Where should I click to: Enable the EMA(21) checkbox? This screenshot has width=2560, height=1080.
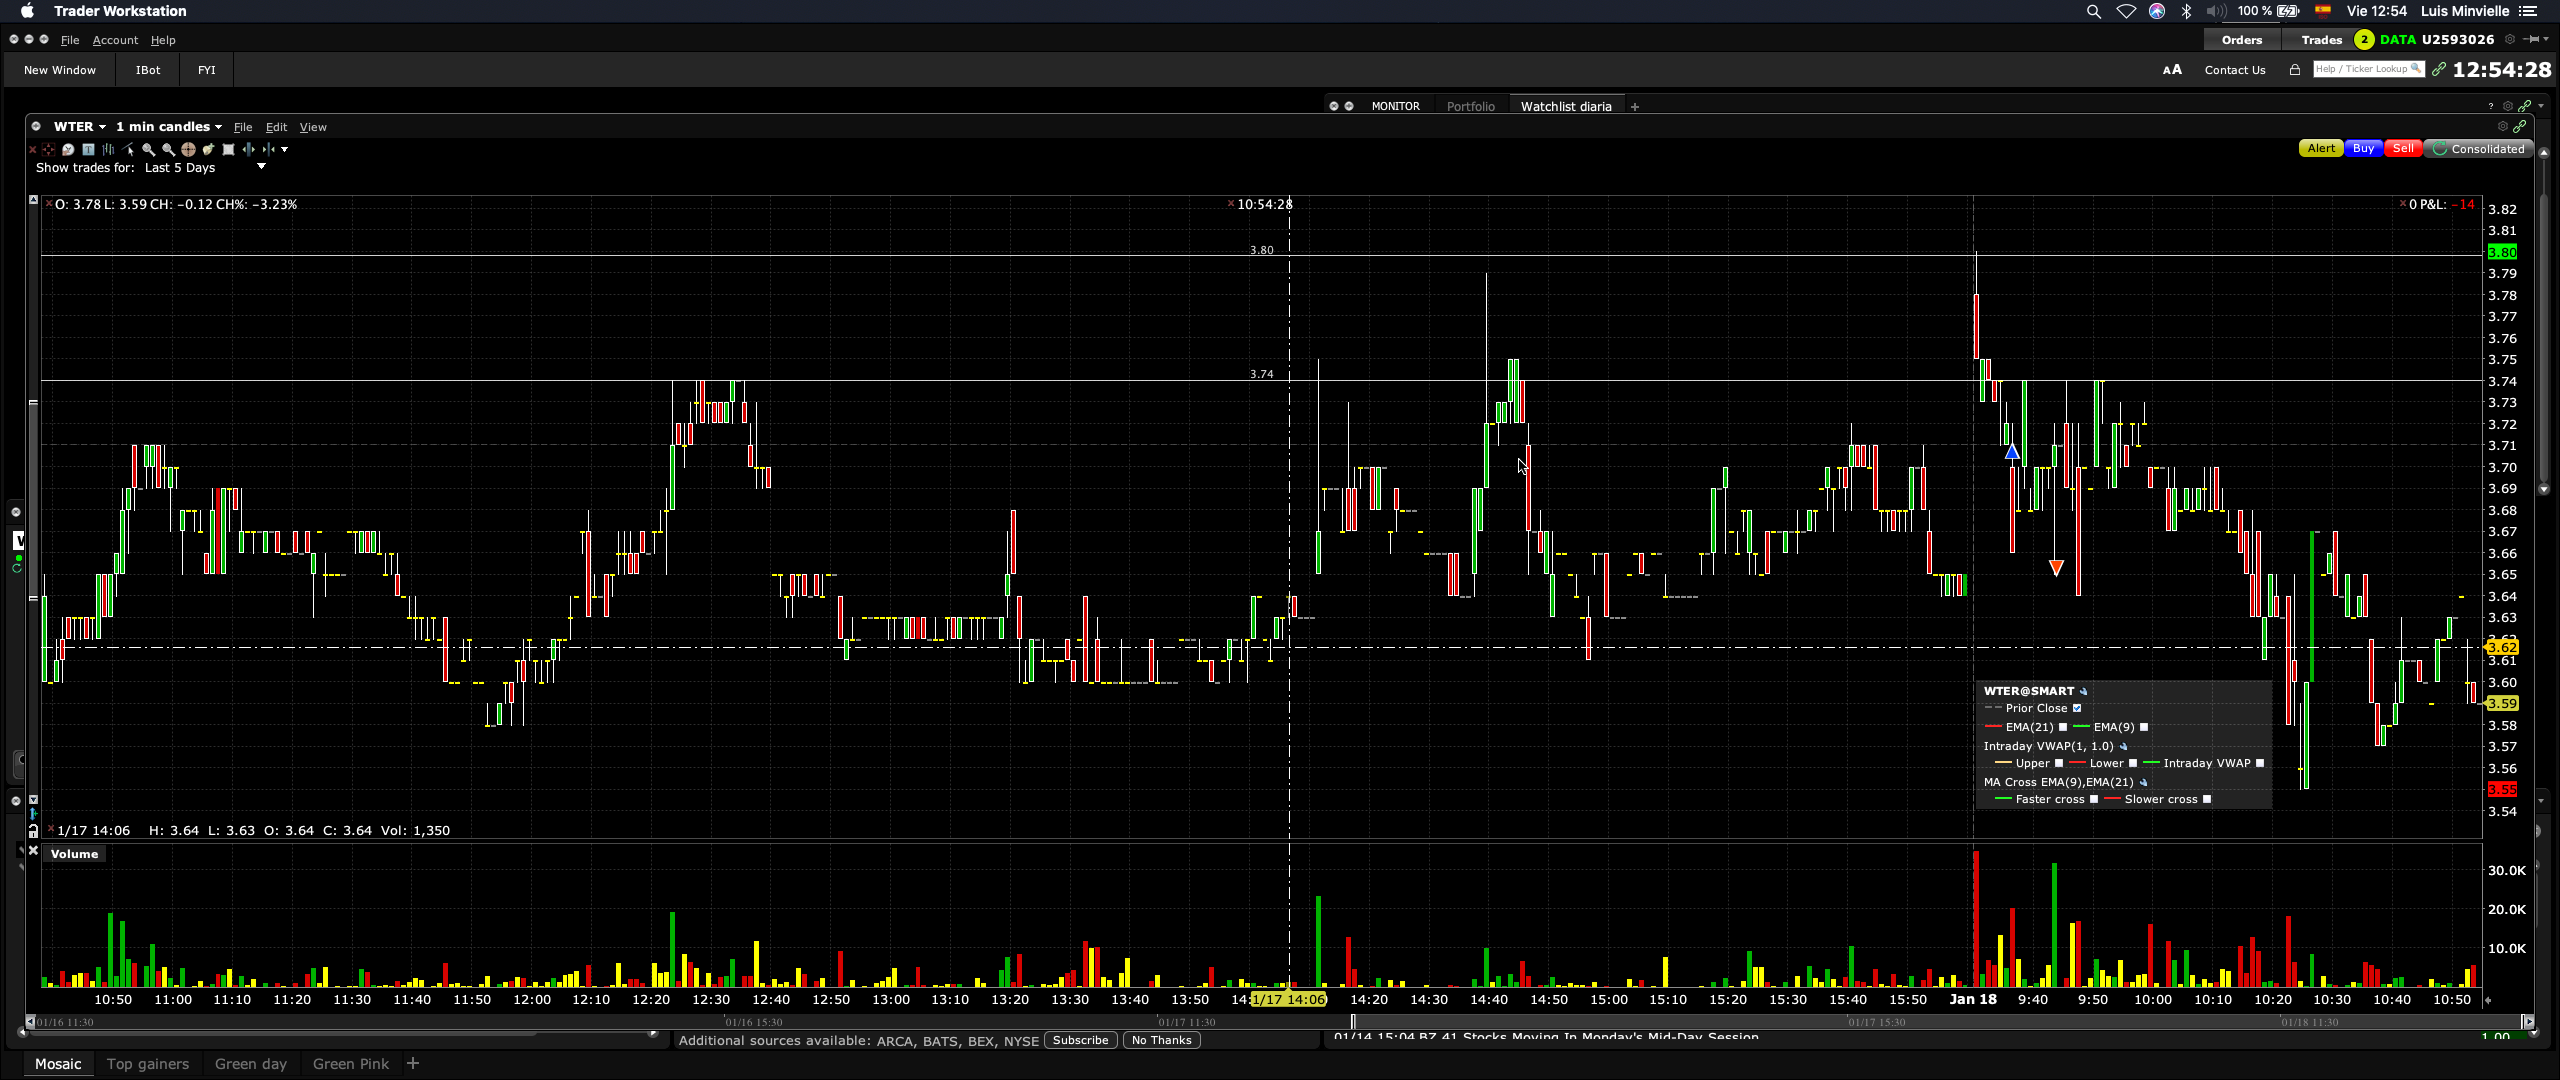pyautogui.click(x=2062, y=727)
